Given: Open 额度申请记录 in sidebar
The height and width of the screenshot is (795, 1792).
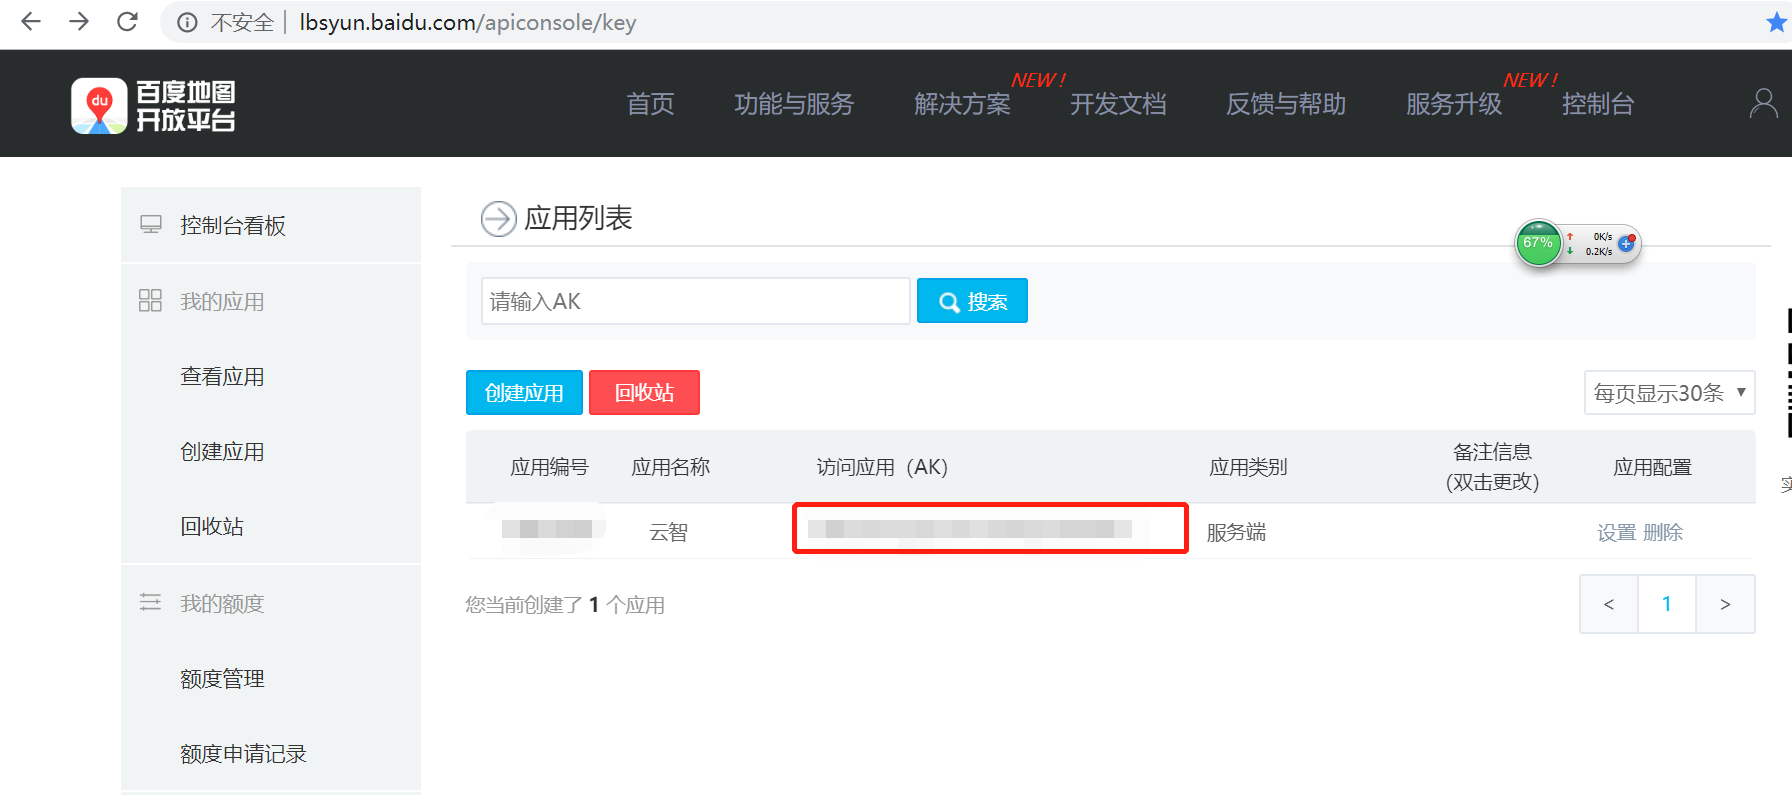Looking at the screenshot, I should [x=243, y=754].
